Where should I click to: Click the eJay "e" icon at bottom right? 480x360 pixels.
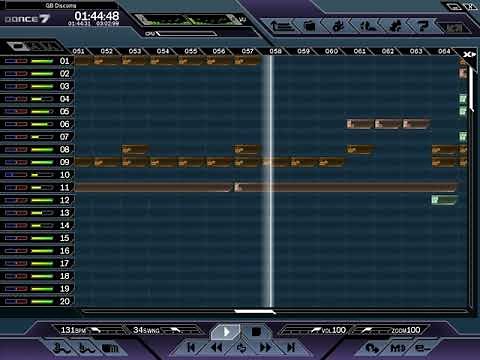tap(422, 348)
